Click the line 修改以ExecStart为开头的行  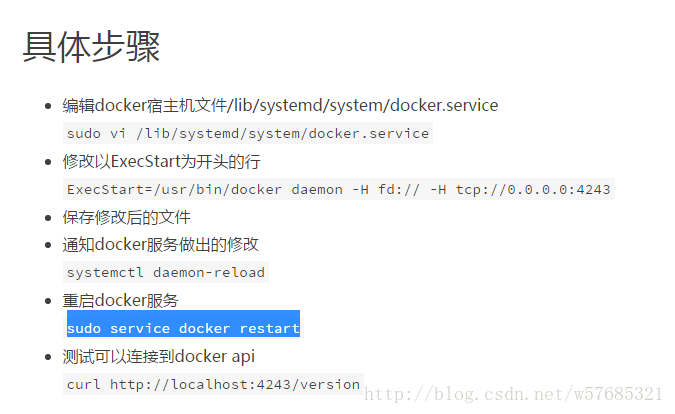161,162
